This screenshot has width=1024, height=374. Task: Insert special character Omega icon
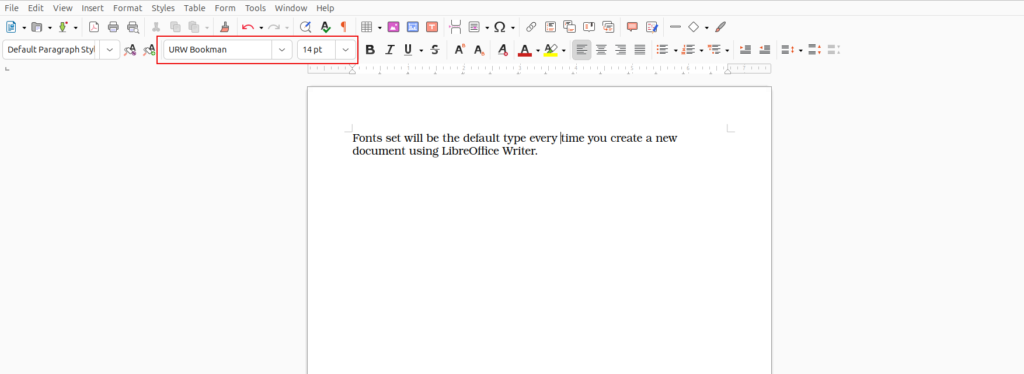[x=500, y=27]
